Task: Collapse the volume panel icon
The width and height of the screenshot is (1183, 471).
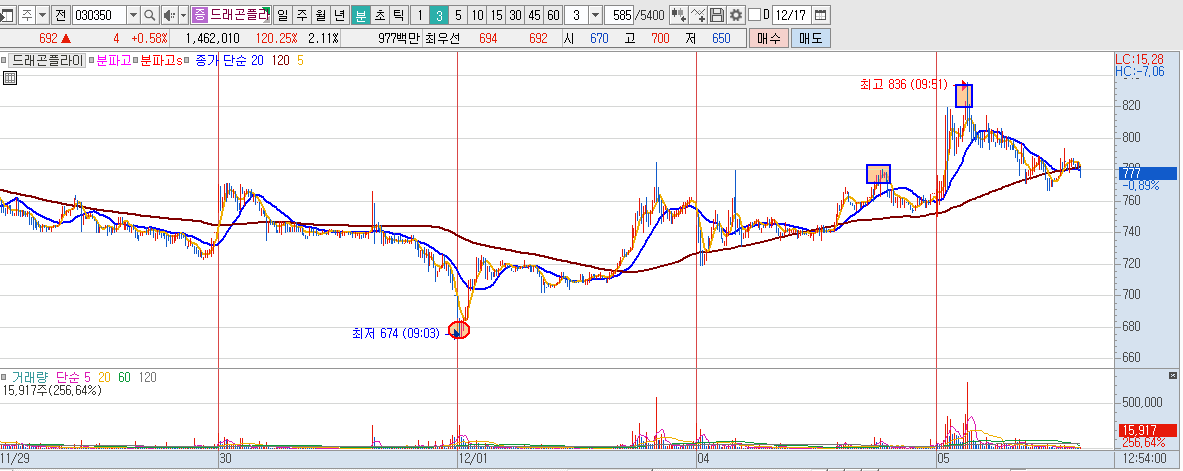Action: coord(3,377)
